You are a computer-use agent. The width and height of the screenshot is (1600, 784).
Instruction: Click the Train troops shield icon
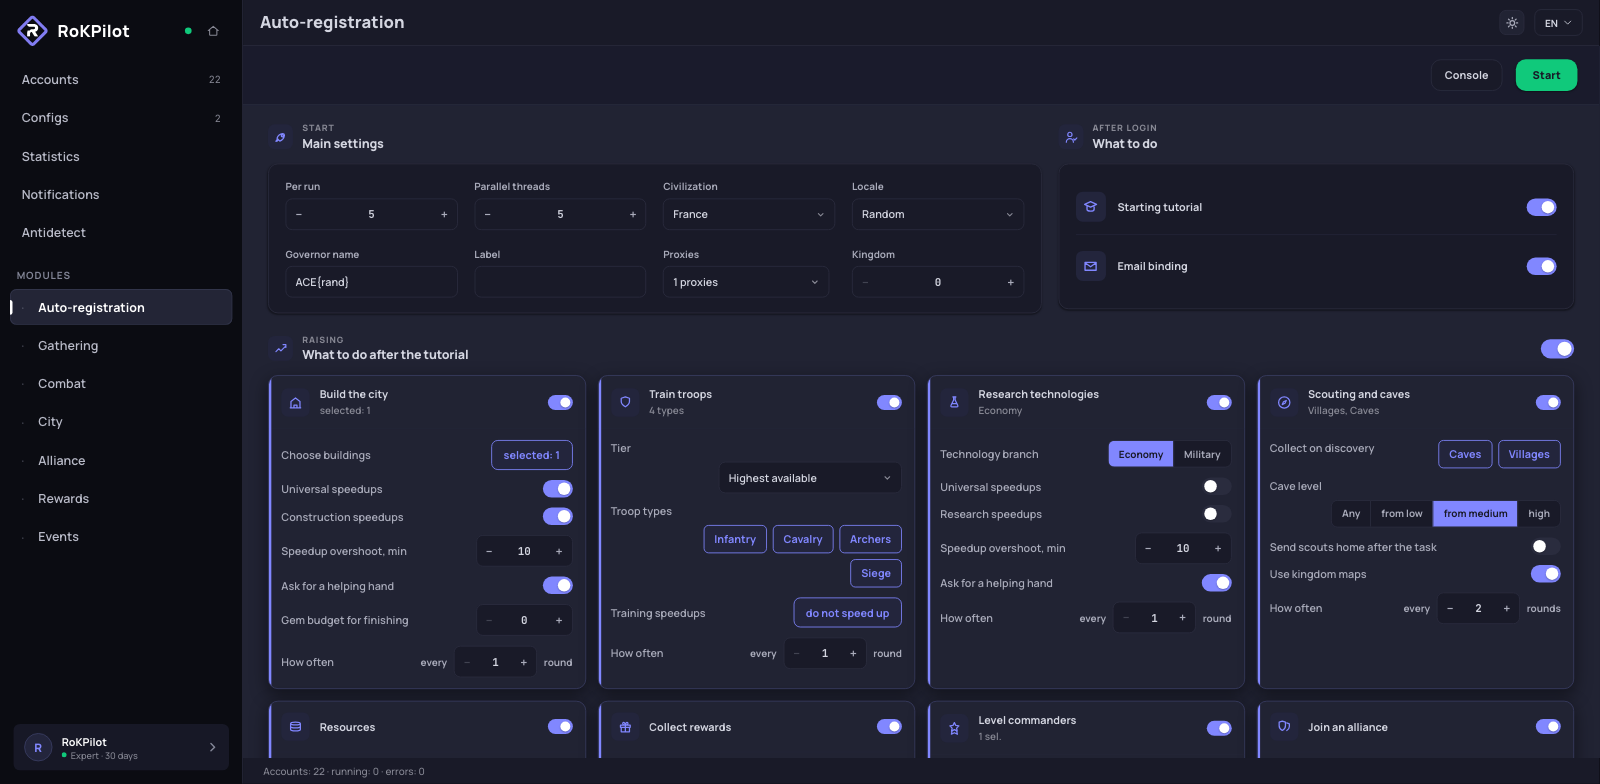click(625, 402)
